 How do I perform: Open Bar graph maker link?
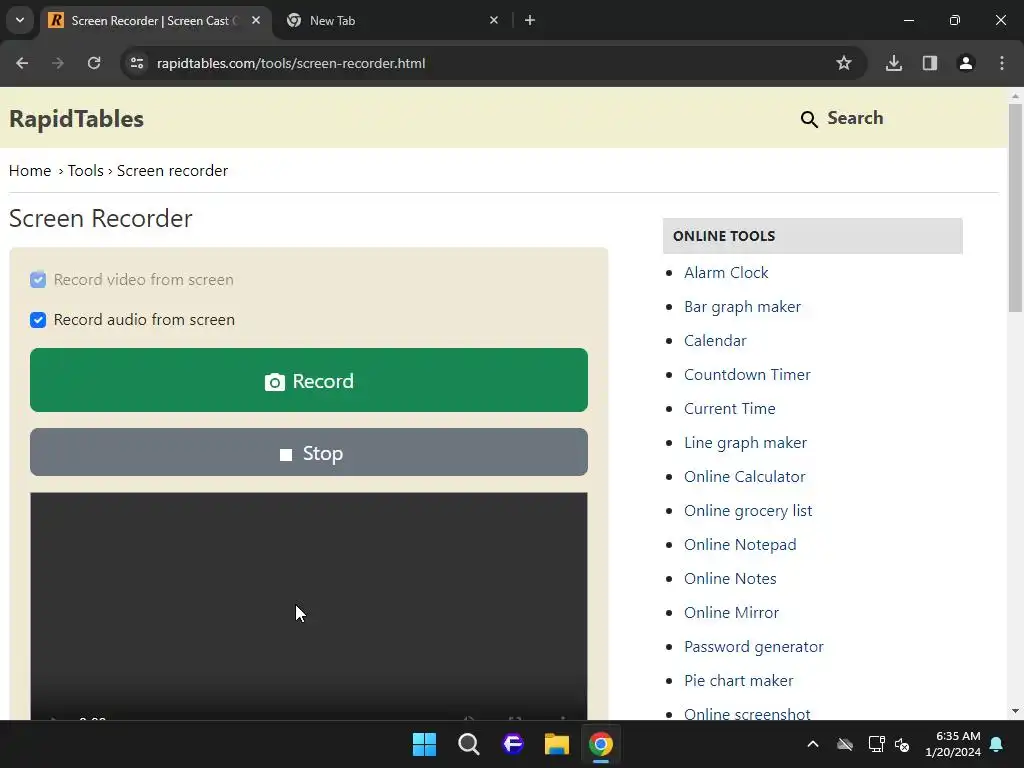tap(742, 306)
